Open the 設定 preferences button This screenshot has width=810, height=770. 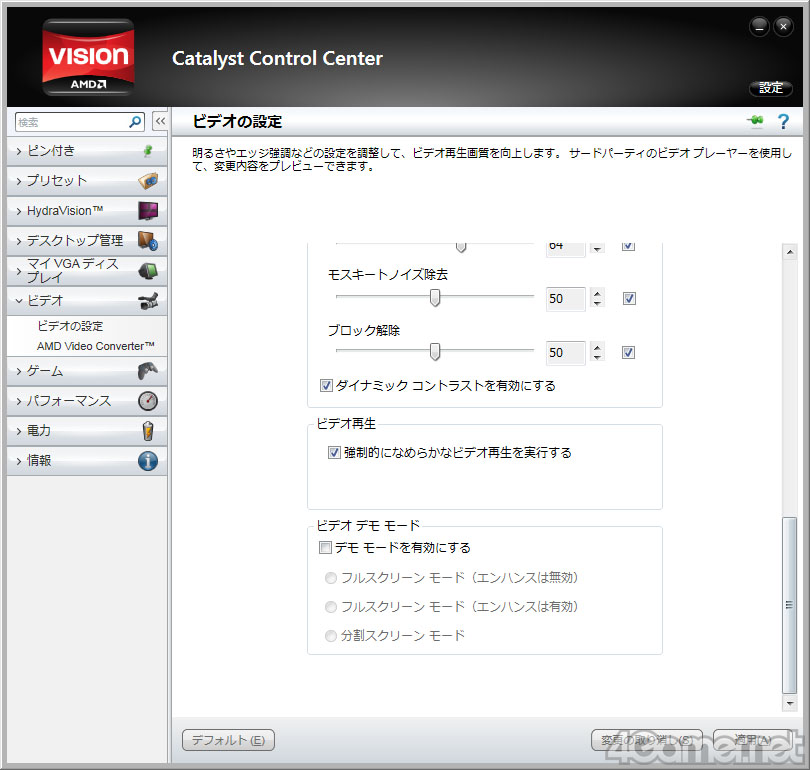point(771,88)
